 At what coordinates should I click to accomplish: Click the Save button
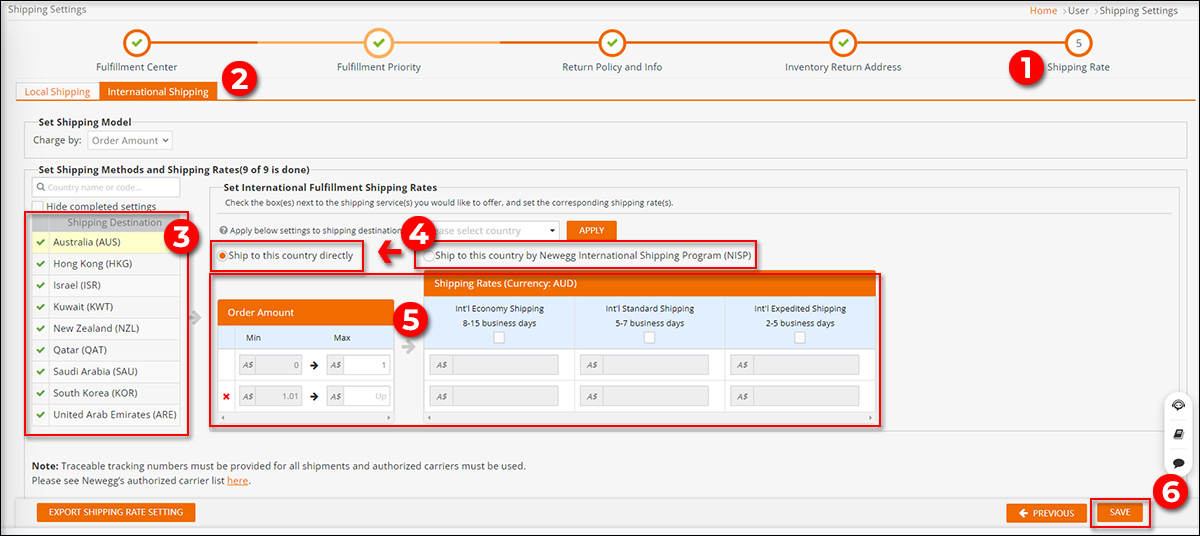pyautogui.click(x=1119, y=512)
